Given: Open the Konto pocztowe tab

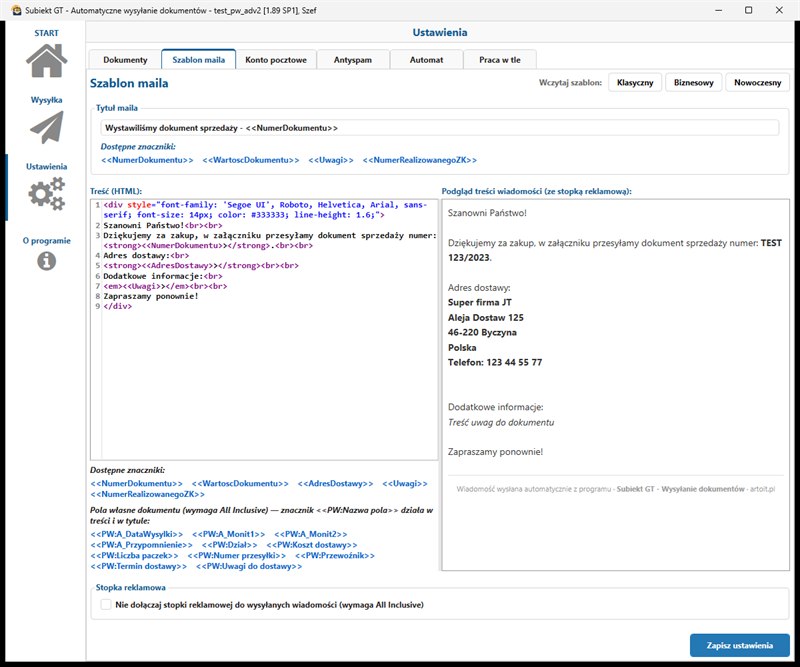Looking at the screenshot, I should (276, 60).
